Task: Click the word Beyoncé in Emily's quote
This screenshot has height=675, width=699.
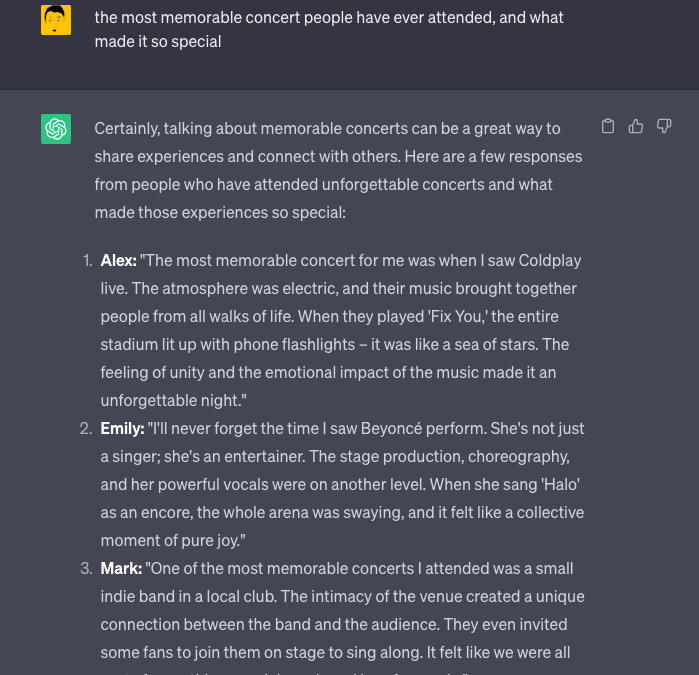Action: tap(391, 428)
